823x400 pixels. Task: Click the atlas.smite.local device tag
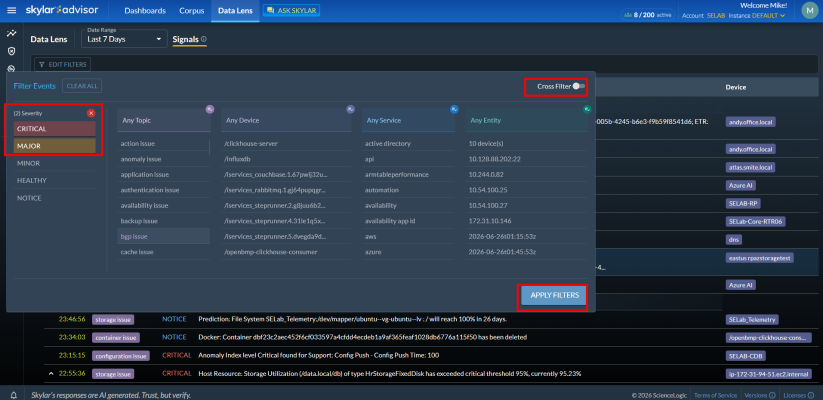pos(751,167)
